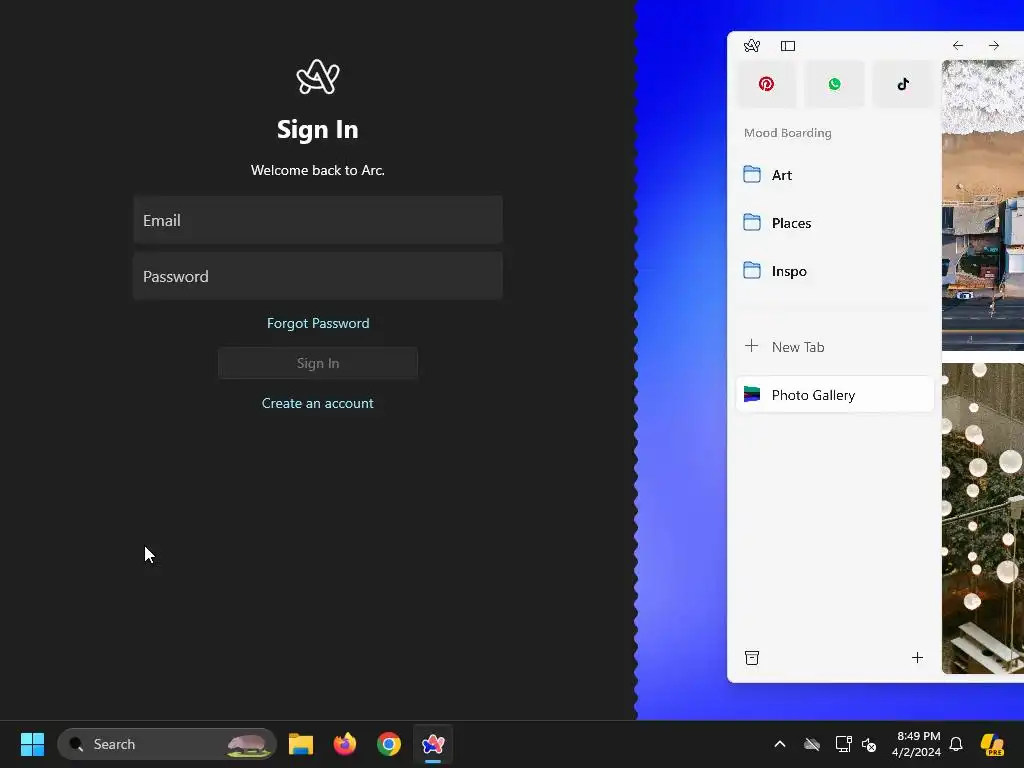
Task: Open the Art folder
Action: point(835,175)
